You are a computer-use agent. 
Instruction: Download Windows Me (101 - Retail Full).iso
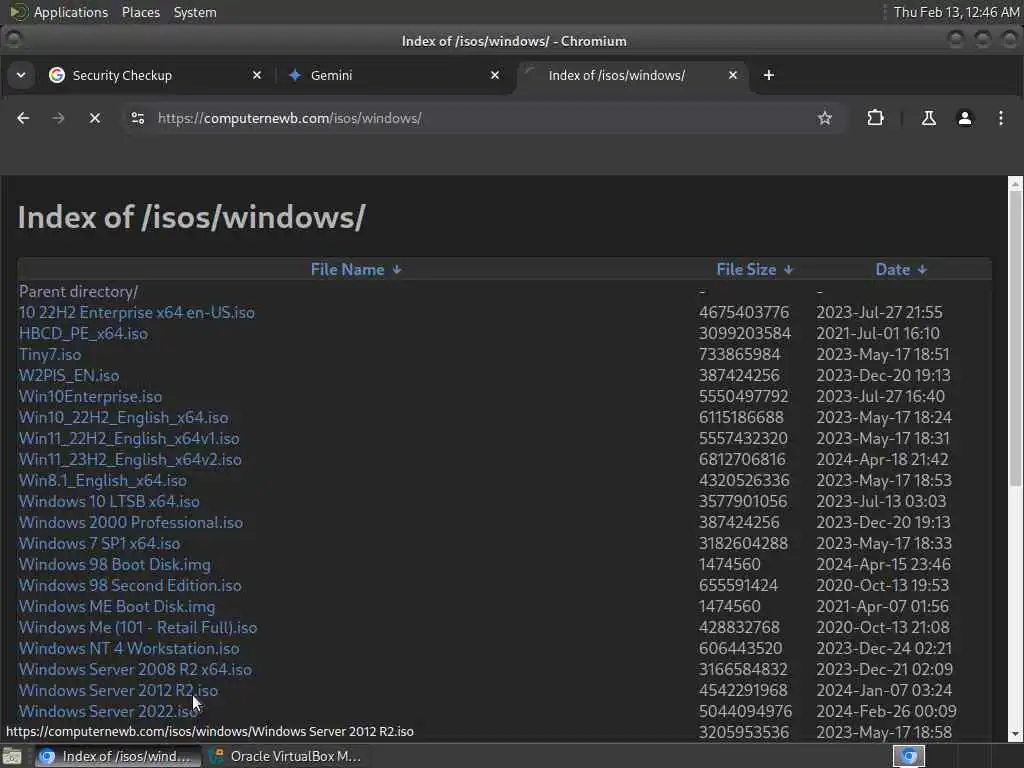138,627
